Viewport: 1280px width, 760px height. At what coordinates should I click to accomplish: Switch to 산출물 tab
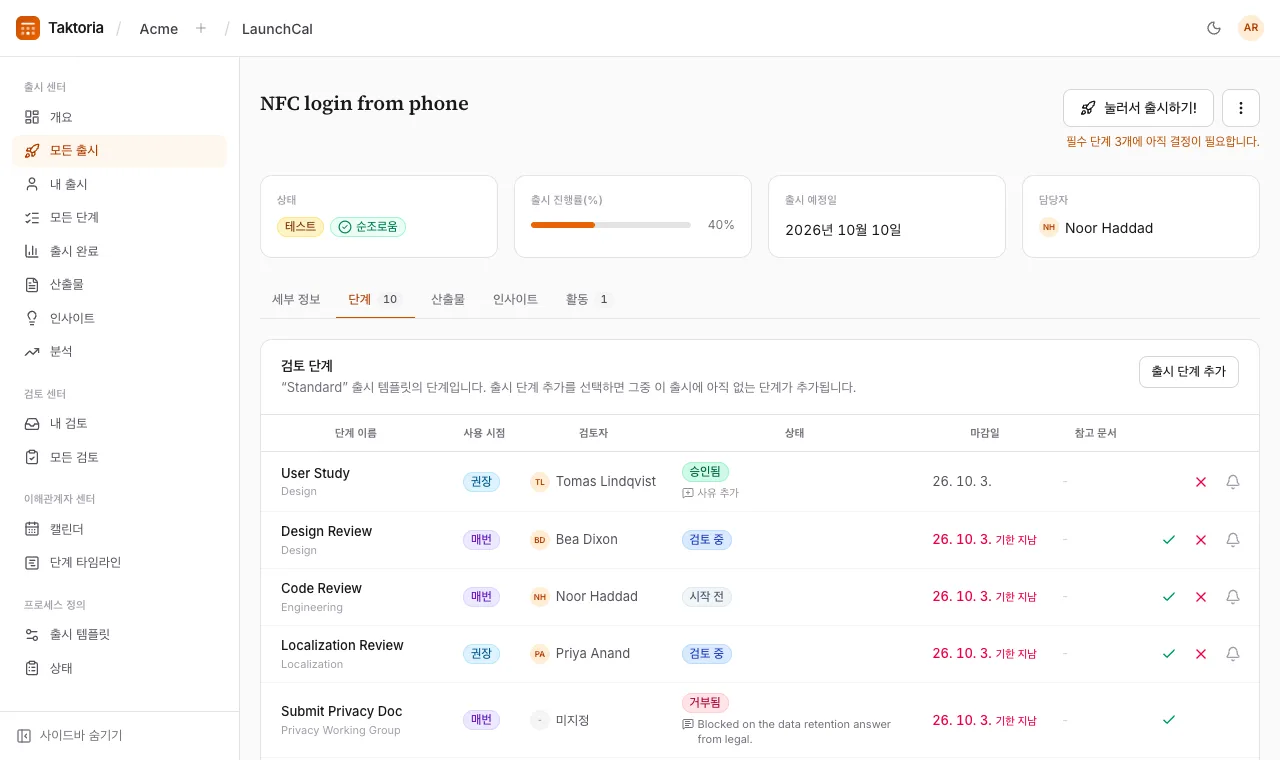(x=448, y=299)
